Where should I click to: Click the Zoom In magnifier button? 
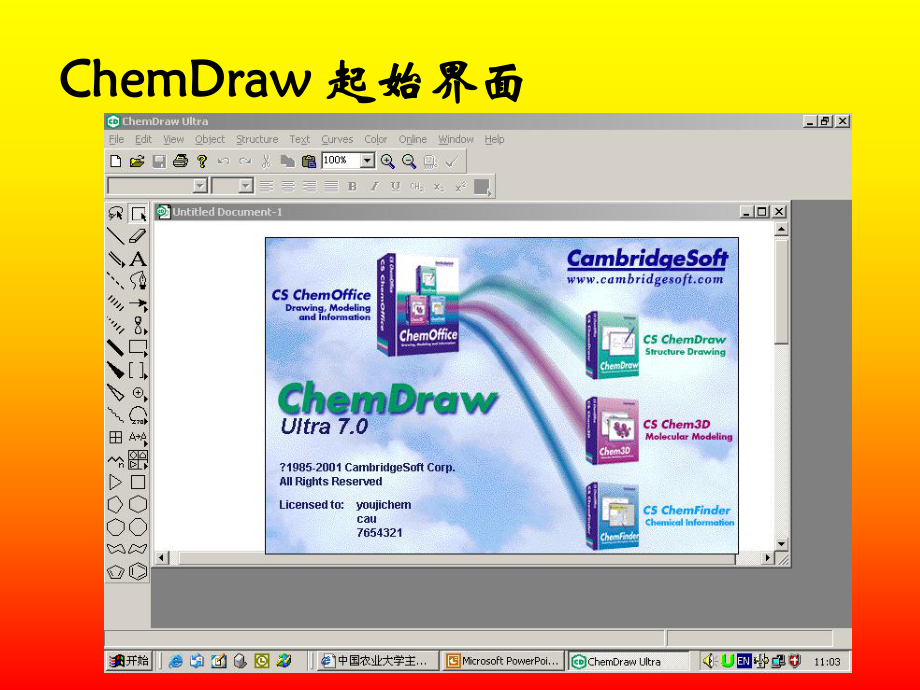(386, 161)
